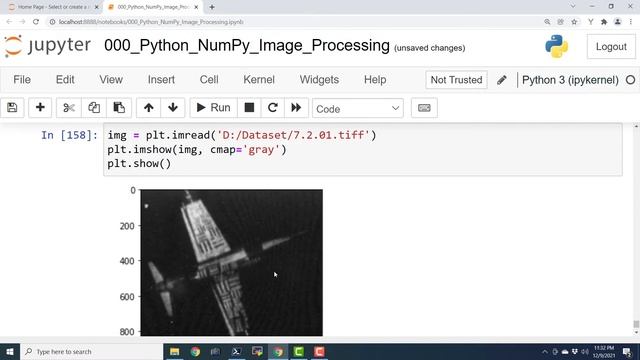Open the notification center icon
The height and width of the screenshot is (360, 640).
(x=627, y=351)
